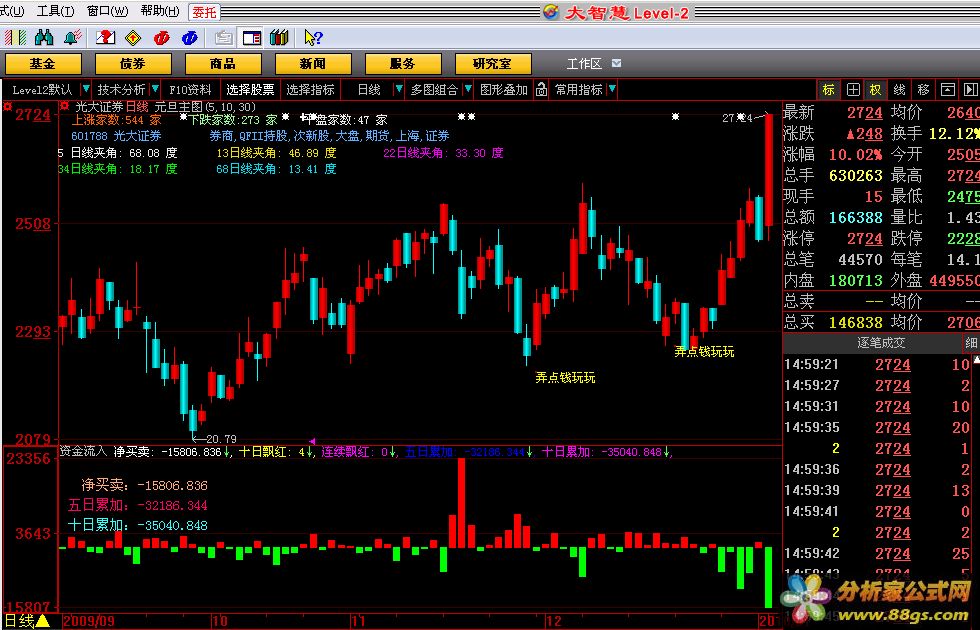The width and height of the screenshot is (980, 630).
Task: Open the F10资料 tab
Action: pos(190,90)
